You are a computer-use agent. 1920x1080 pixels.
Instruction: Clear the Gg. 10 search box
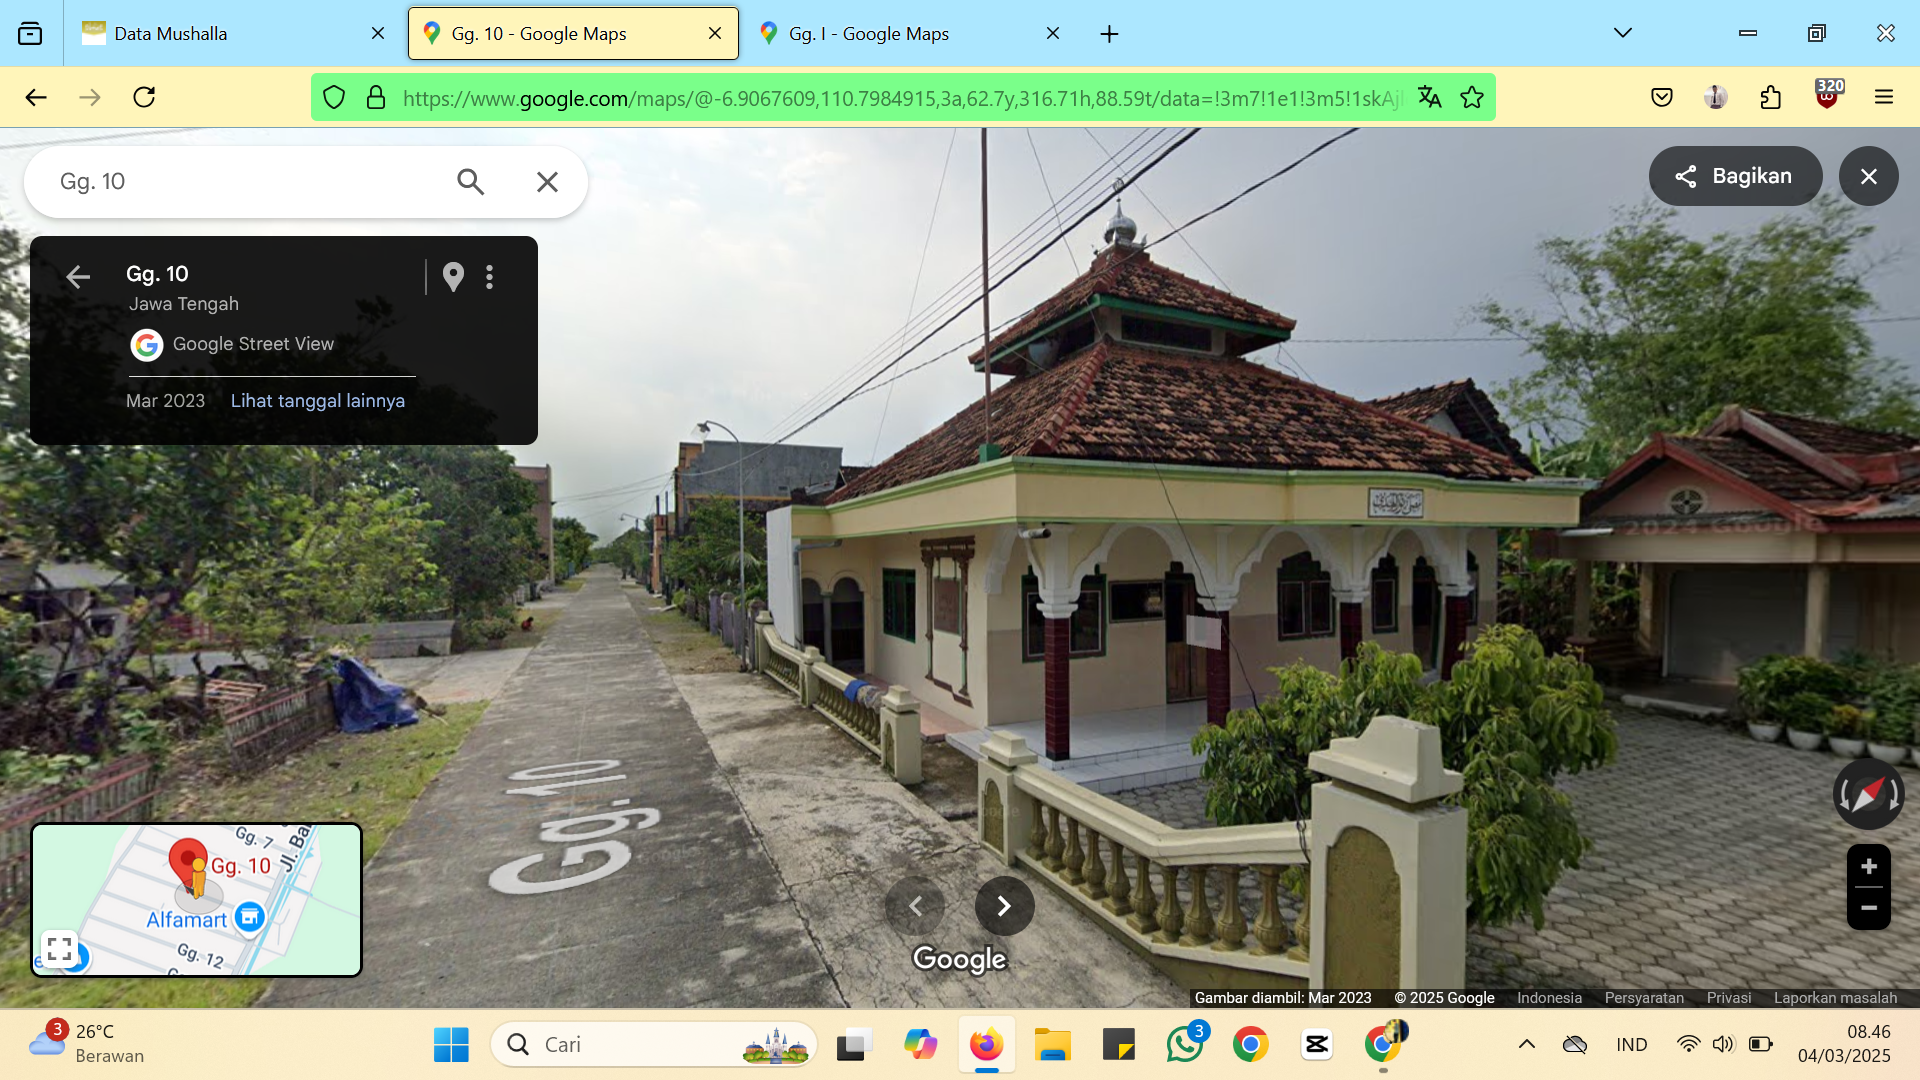[547, 182]
